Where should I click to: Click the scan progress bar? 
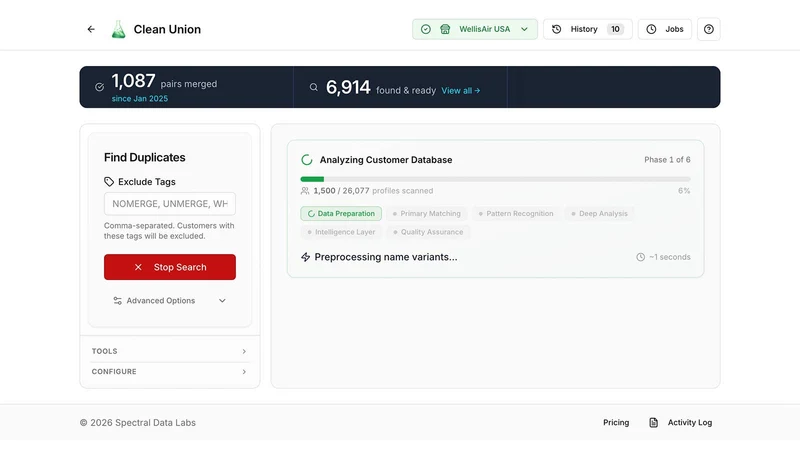(x=495, y=179)
